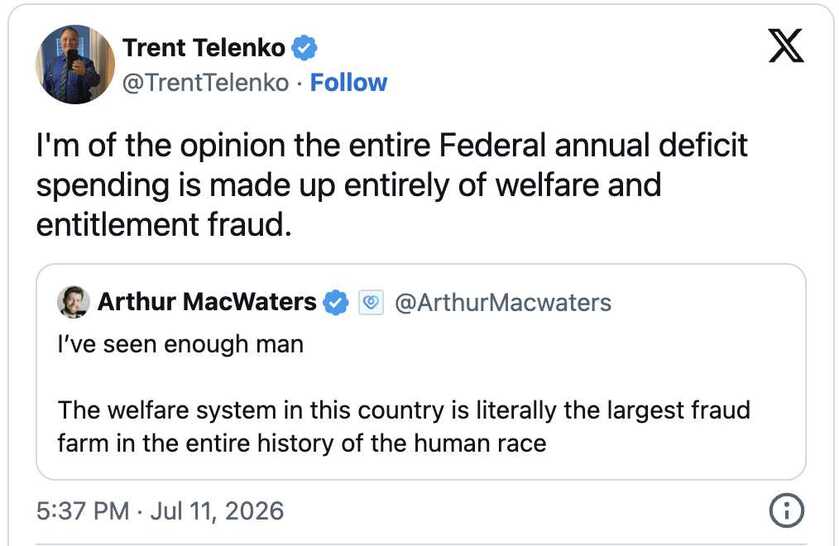Click the X logo icon
This screenshot has width=839, height=546.
point(785,46)
